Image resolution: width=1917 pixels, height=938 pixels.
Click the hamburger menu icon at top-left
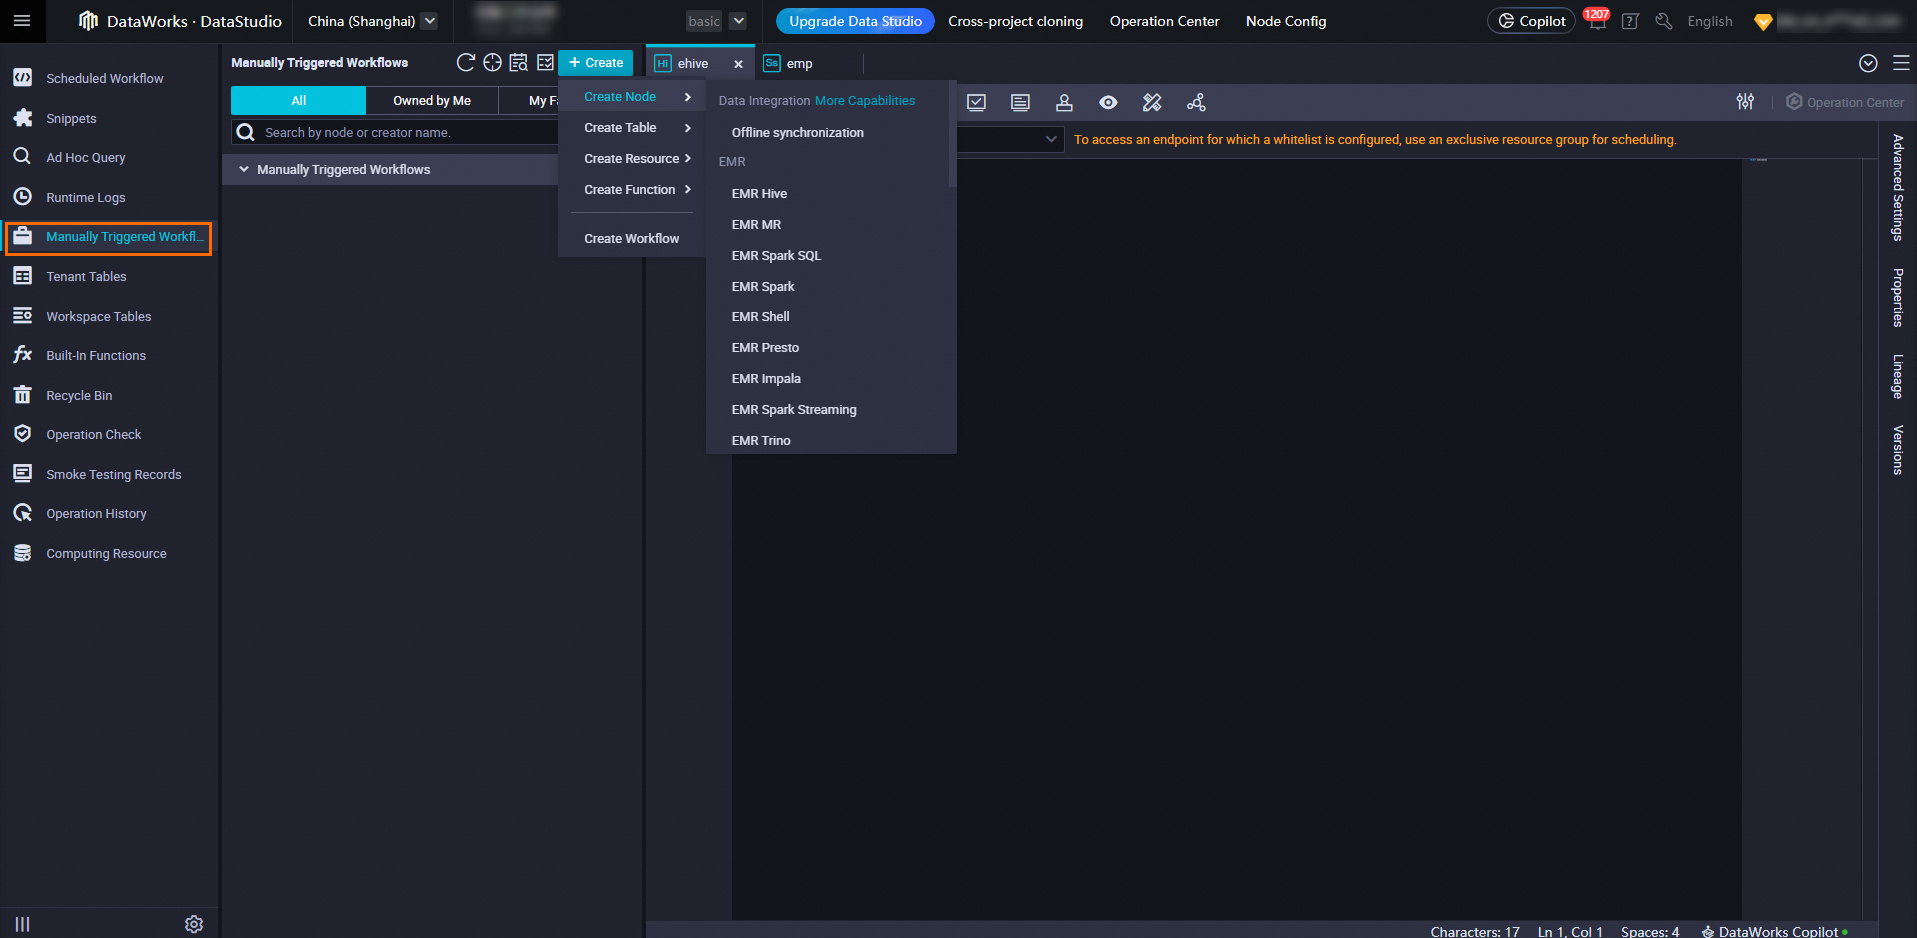(22, 21)
